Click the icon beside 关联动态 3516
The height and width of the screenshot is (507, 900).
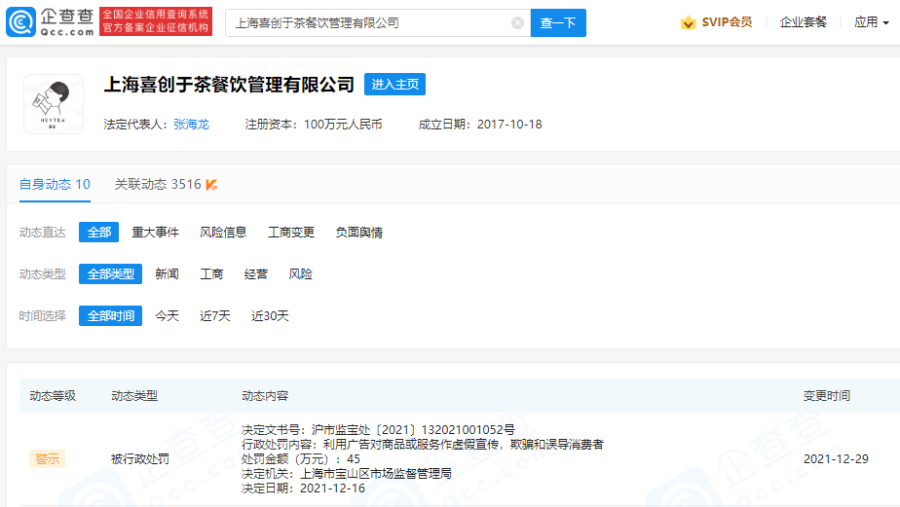212,185
